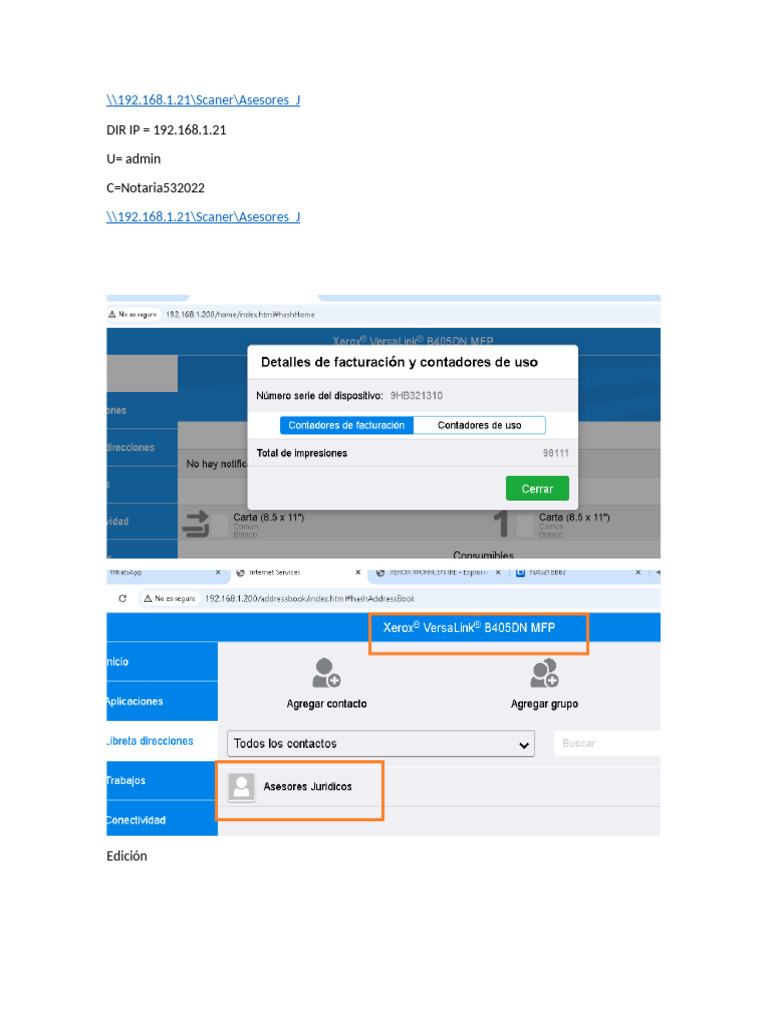Click the Consumibles heading
This screenshot has height=1024, width=768.
(483, 554)
